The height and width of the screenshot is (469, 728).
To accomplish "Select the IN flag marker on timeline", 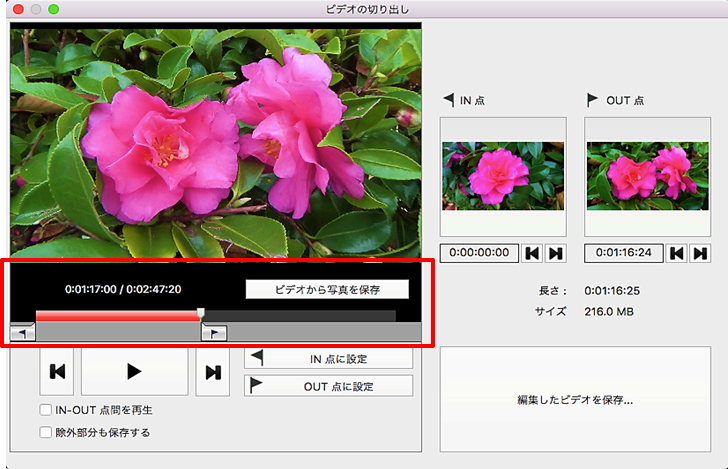I will 22,333.
